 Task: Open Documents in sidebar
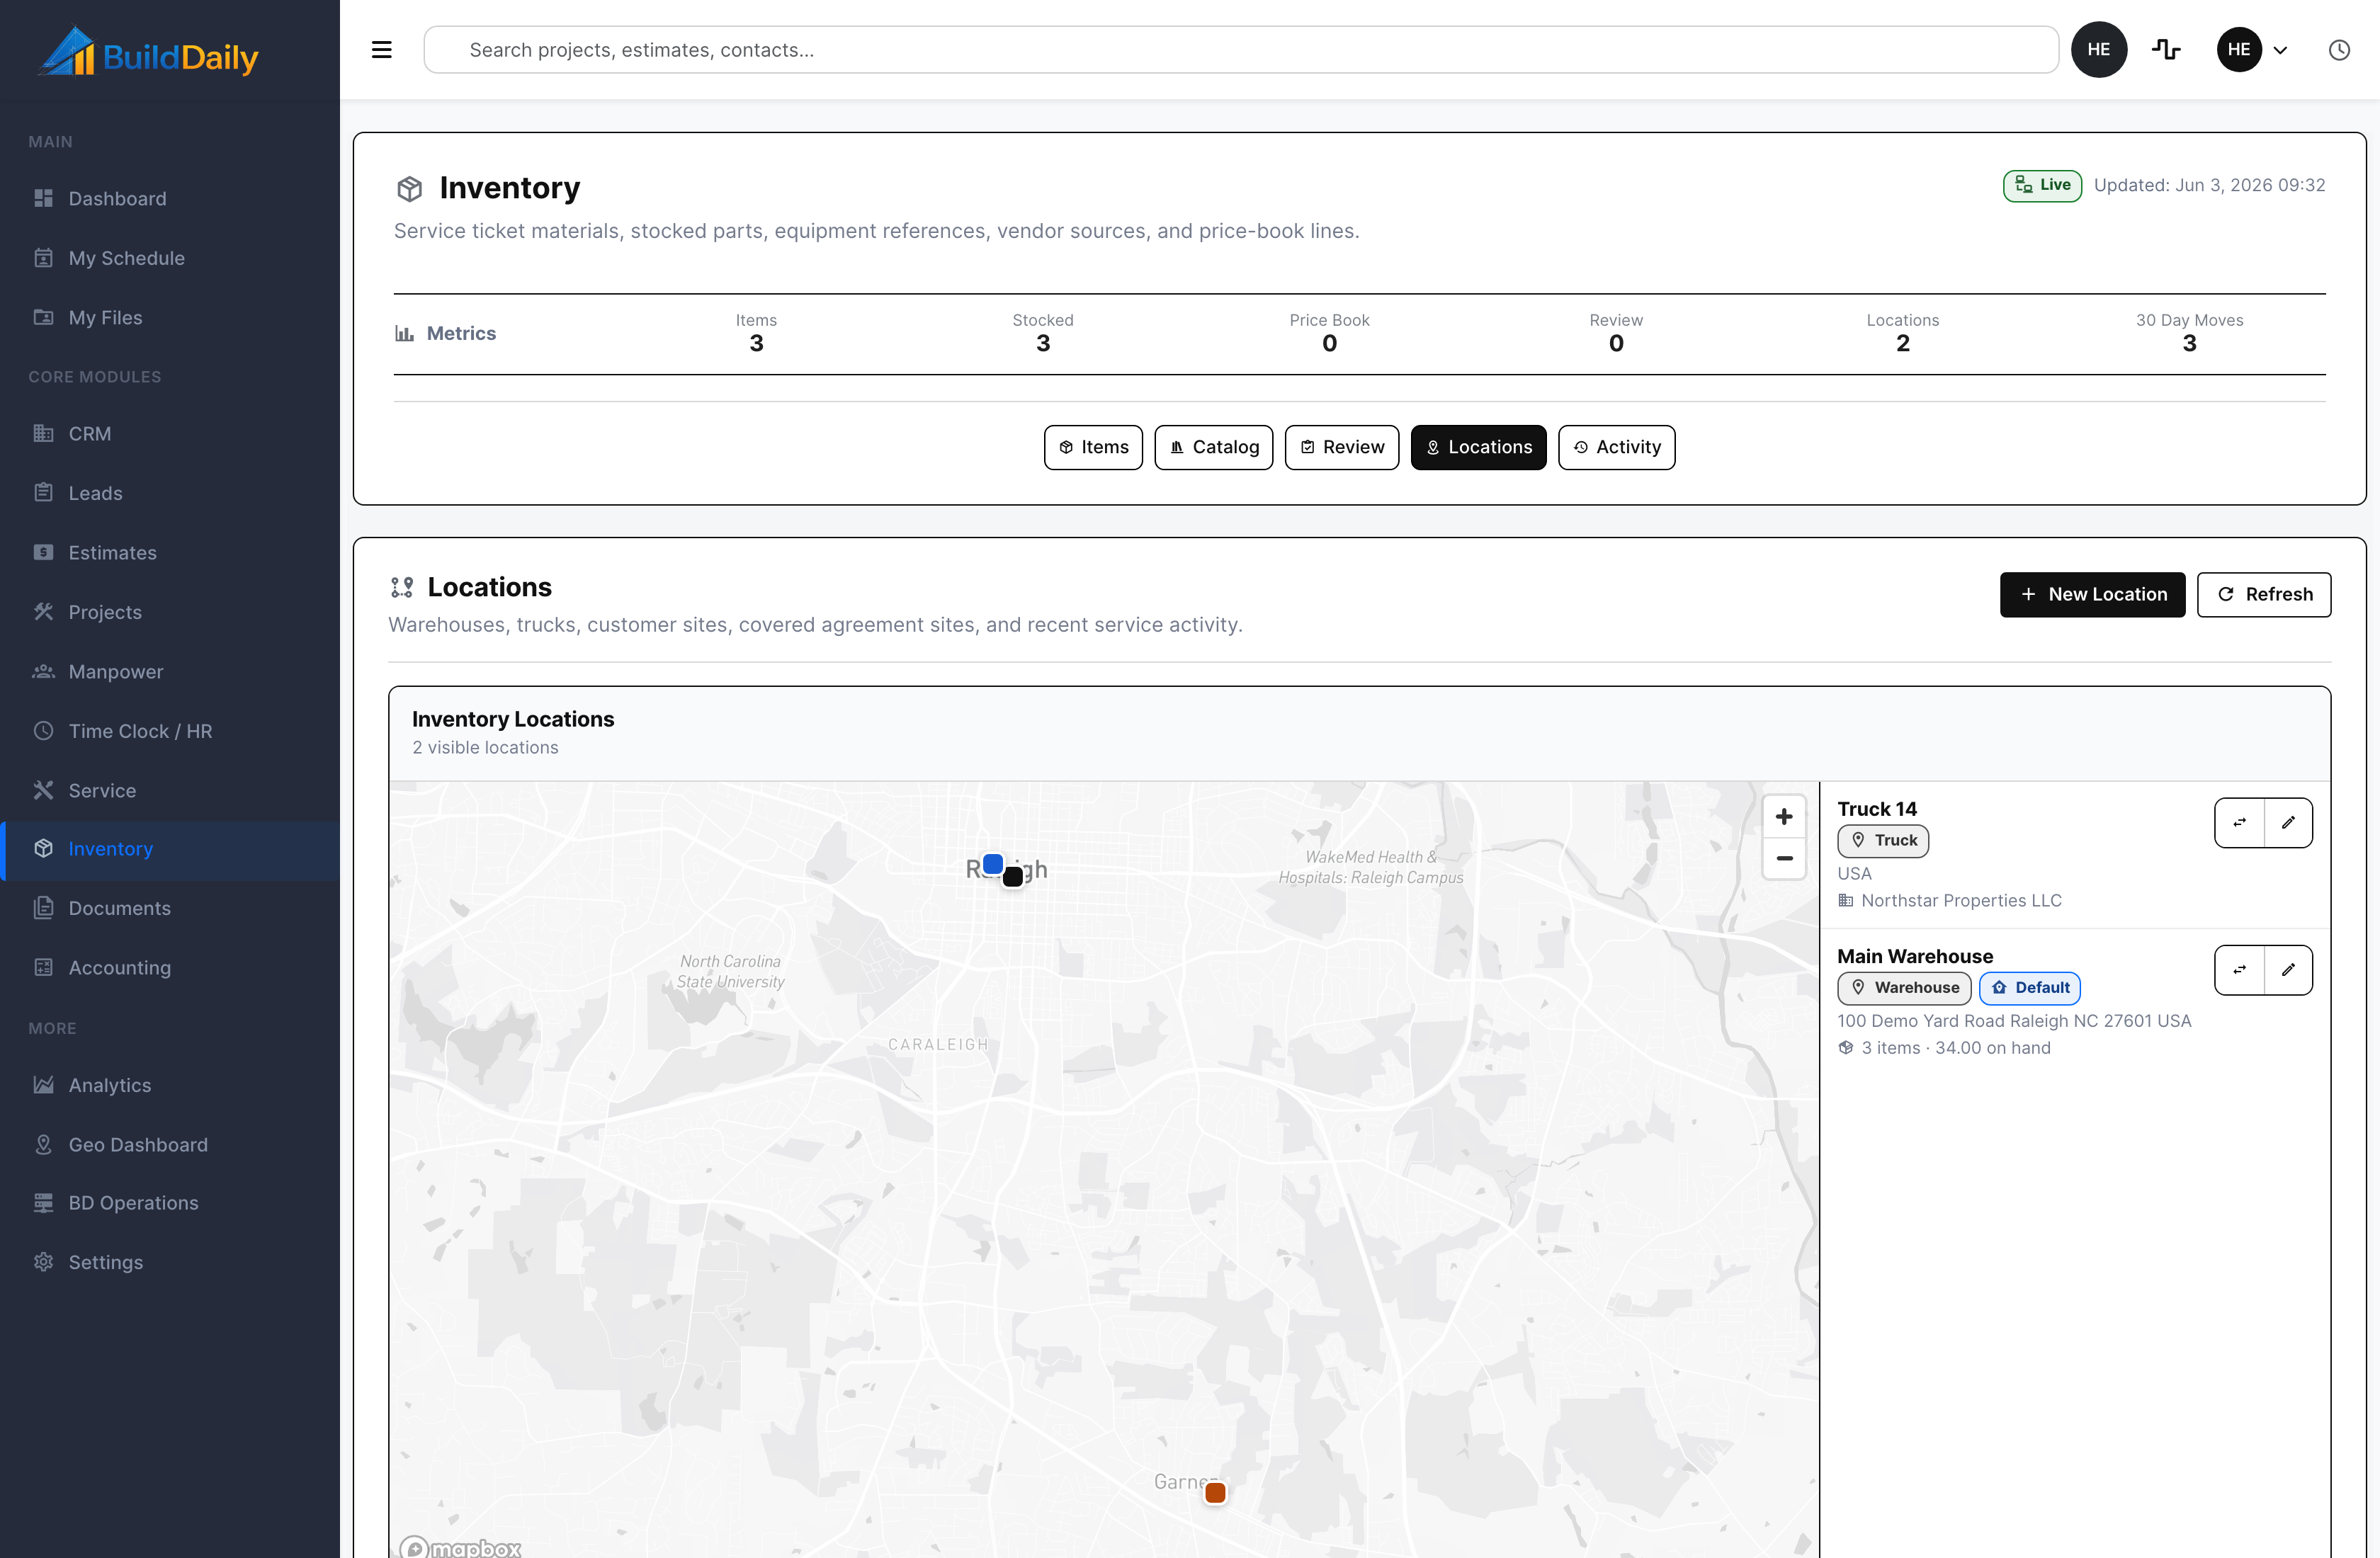(x=170, y=908)
